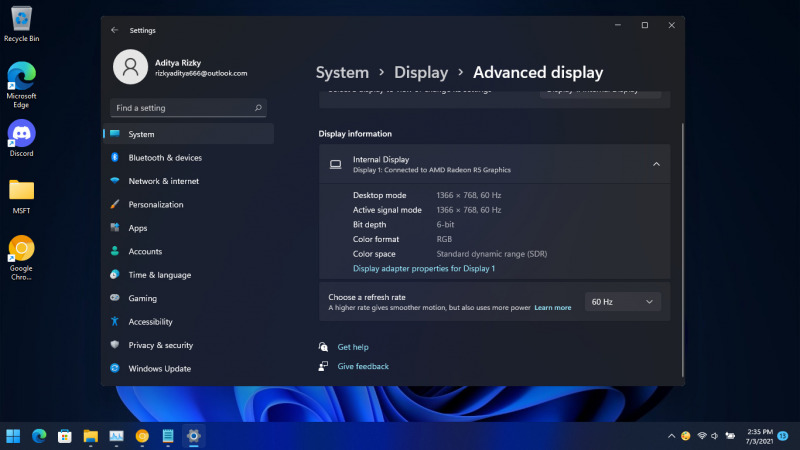Click the Gaming controller icon
800x450 pixels.
[115, 297]
